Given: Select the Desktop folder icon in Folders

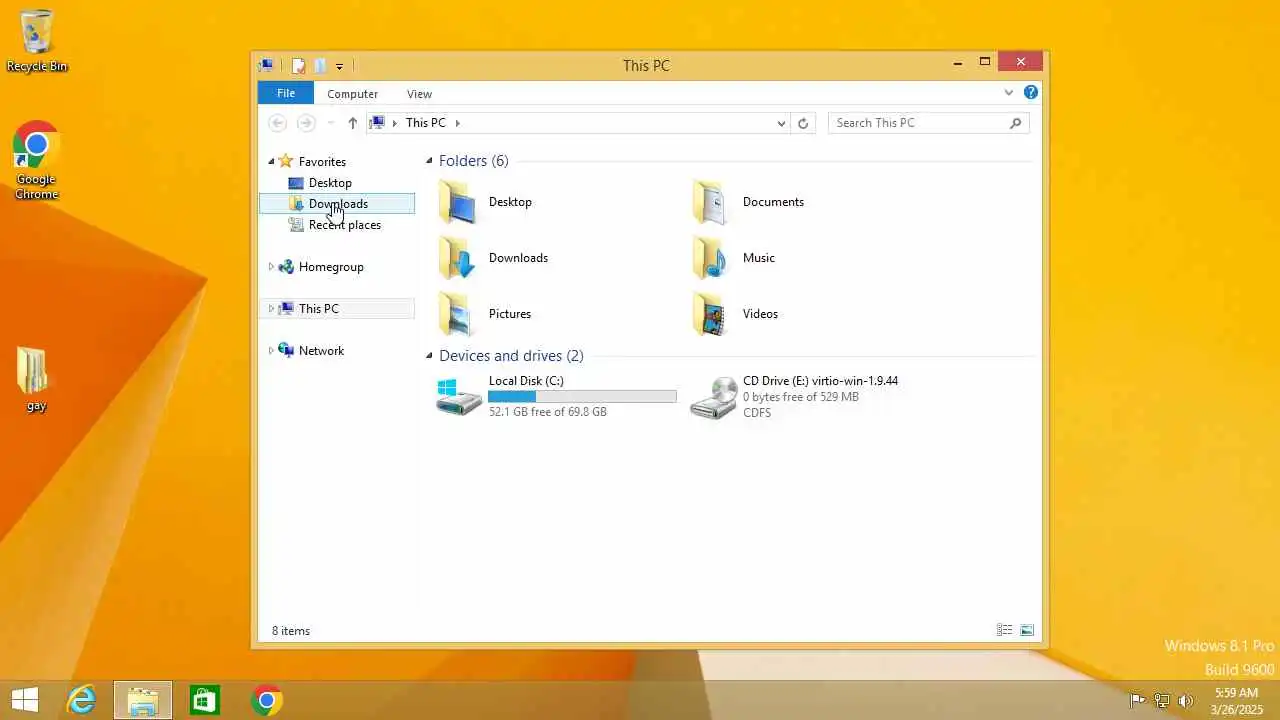Looking at the screenshot, I should pos(458,202).
